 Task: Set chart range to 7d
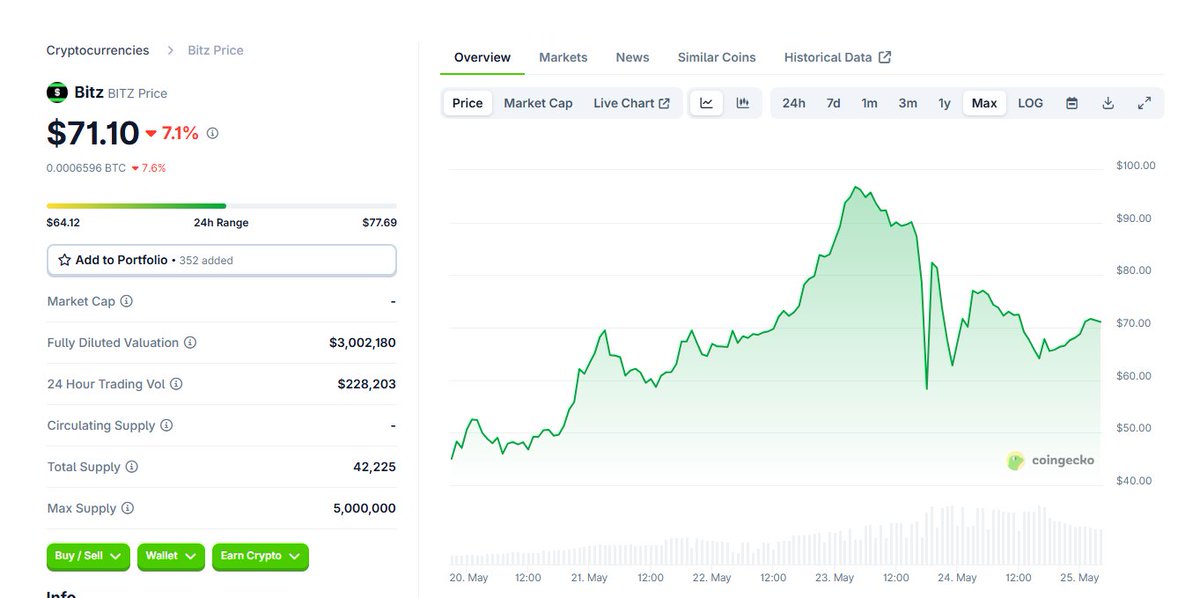click(x=833, y=103)
